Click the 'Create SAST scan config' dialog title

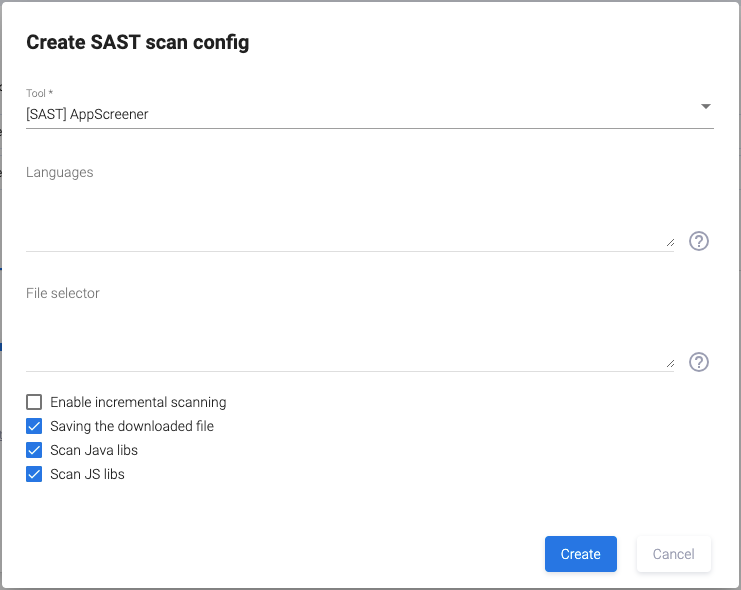point(137,42)
